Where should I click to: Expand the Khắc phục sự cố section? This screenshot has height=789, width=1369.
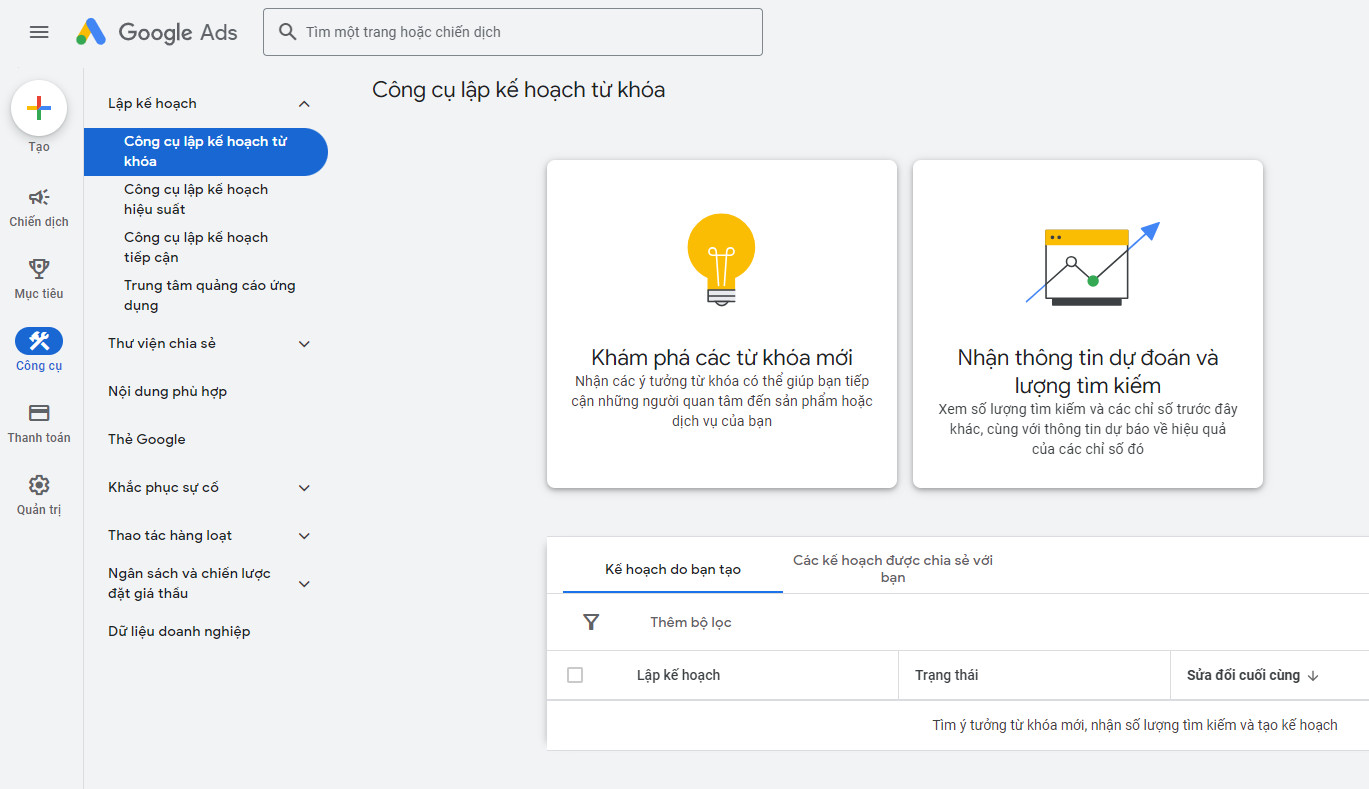point(304,487)
